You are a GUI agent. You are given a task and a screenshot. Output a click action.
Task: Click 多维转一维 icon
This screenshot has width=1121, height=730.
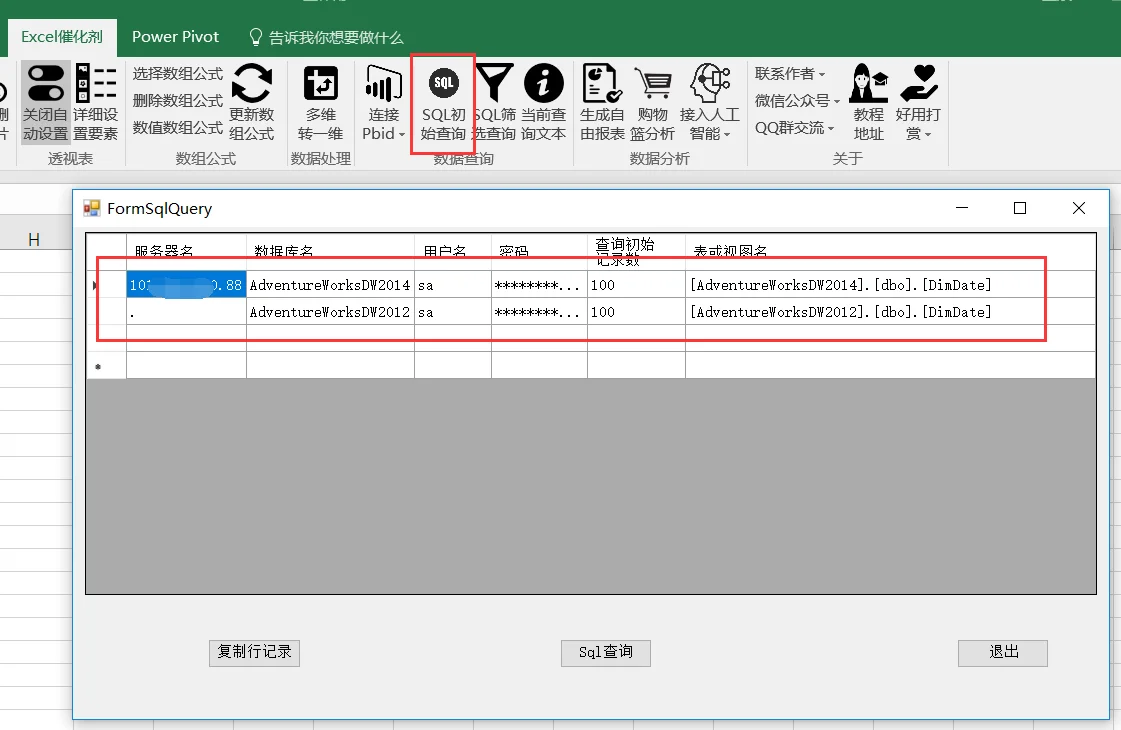click(x=320, y=84)
